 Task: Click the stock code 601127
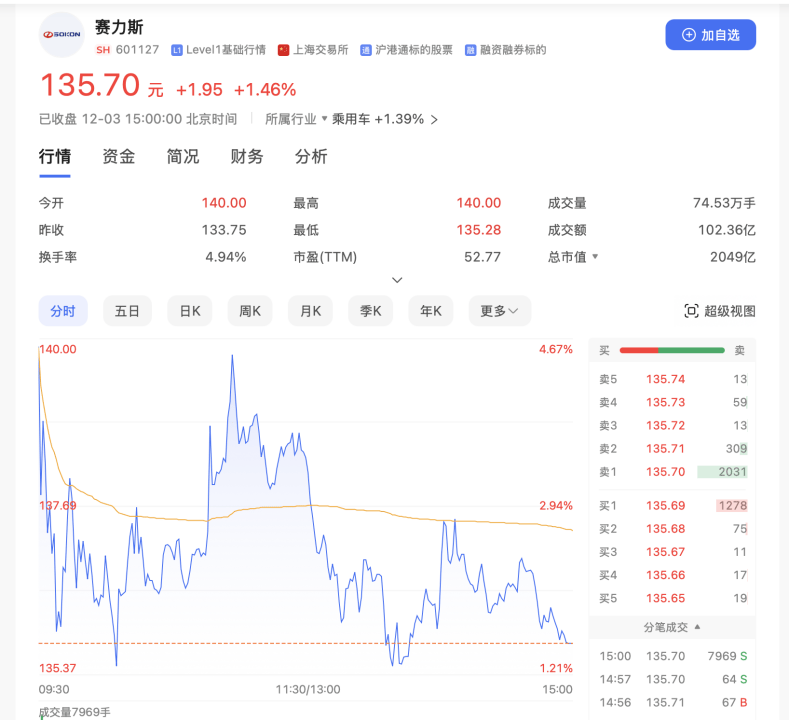coord(137,50)
